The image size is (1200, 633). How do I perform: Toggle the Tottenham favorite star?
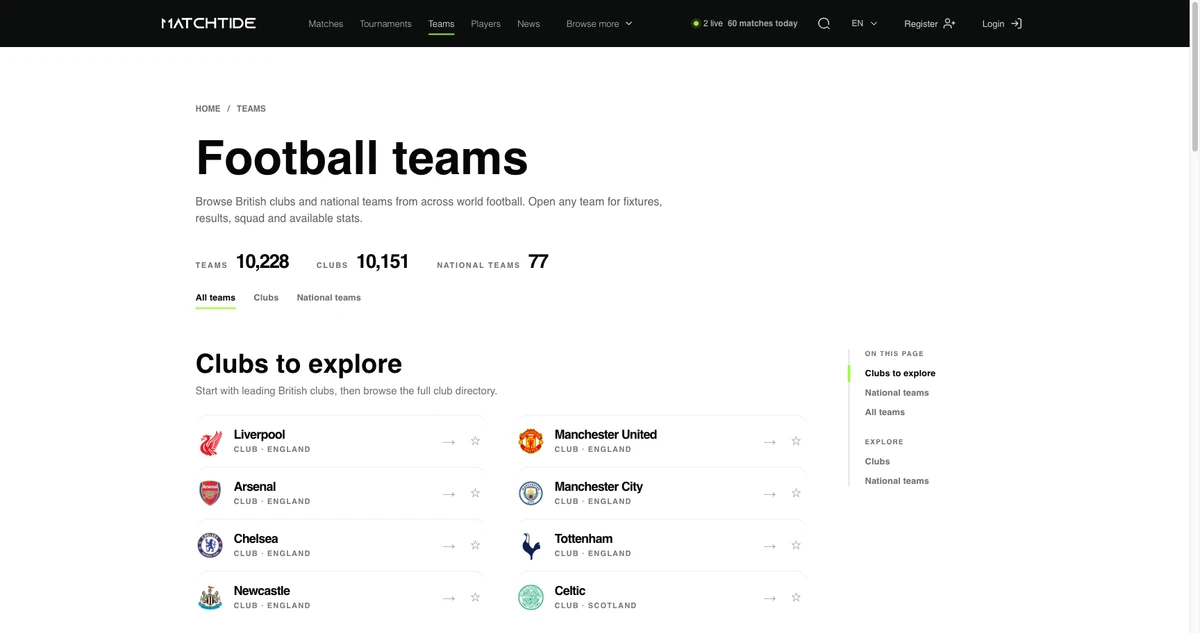(x=796, y=545)
